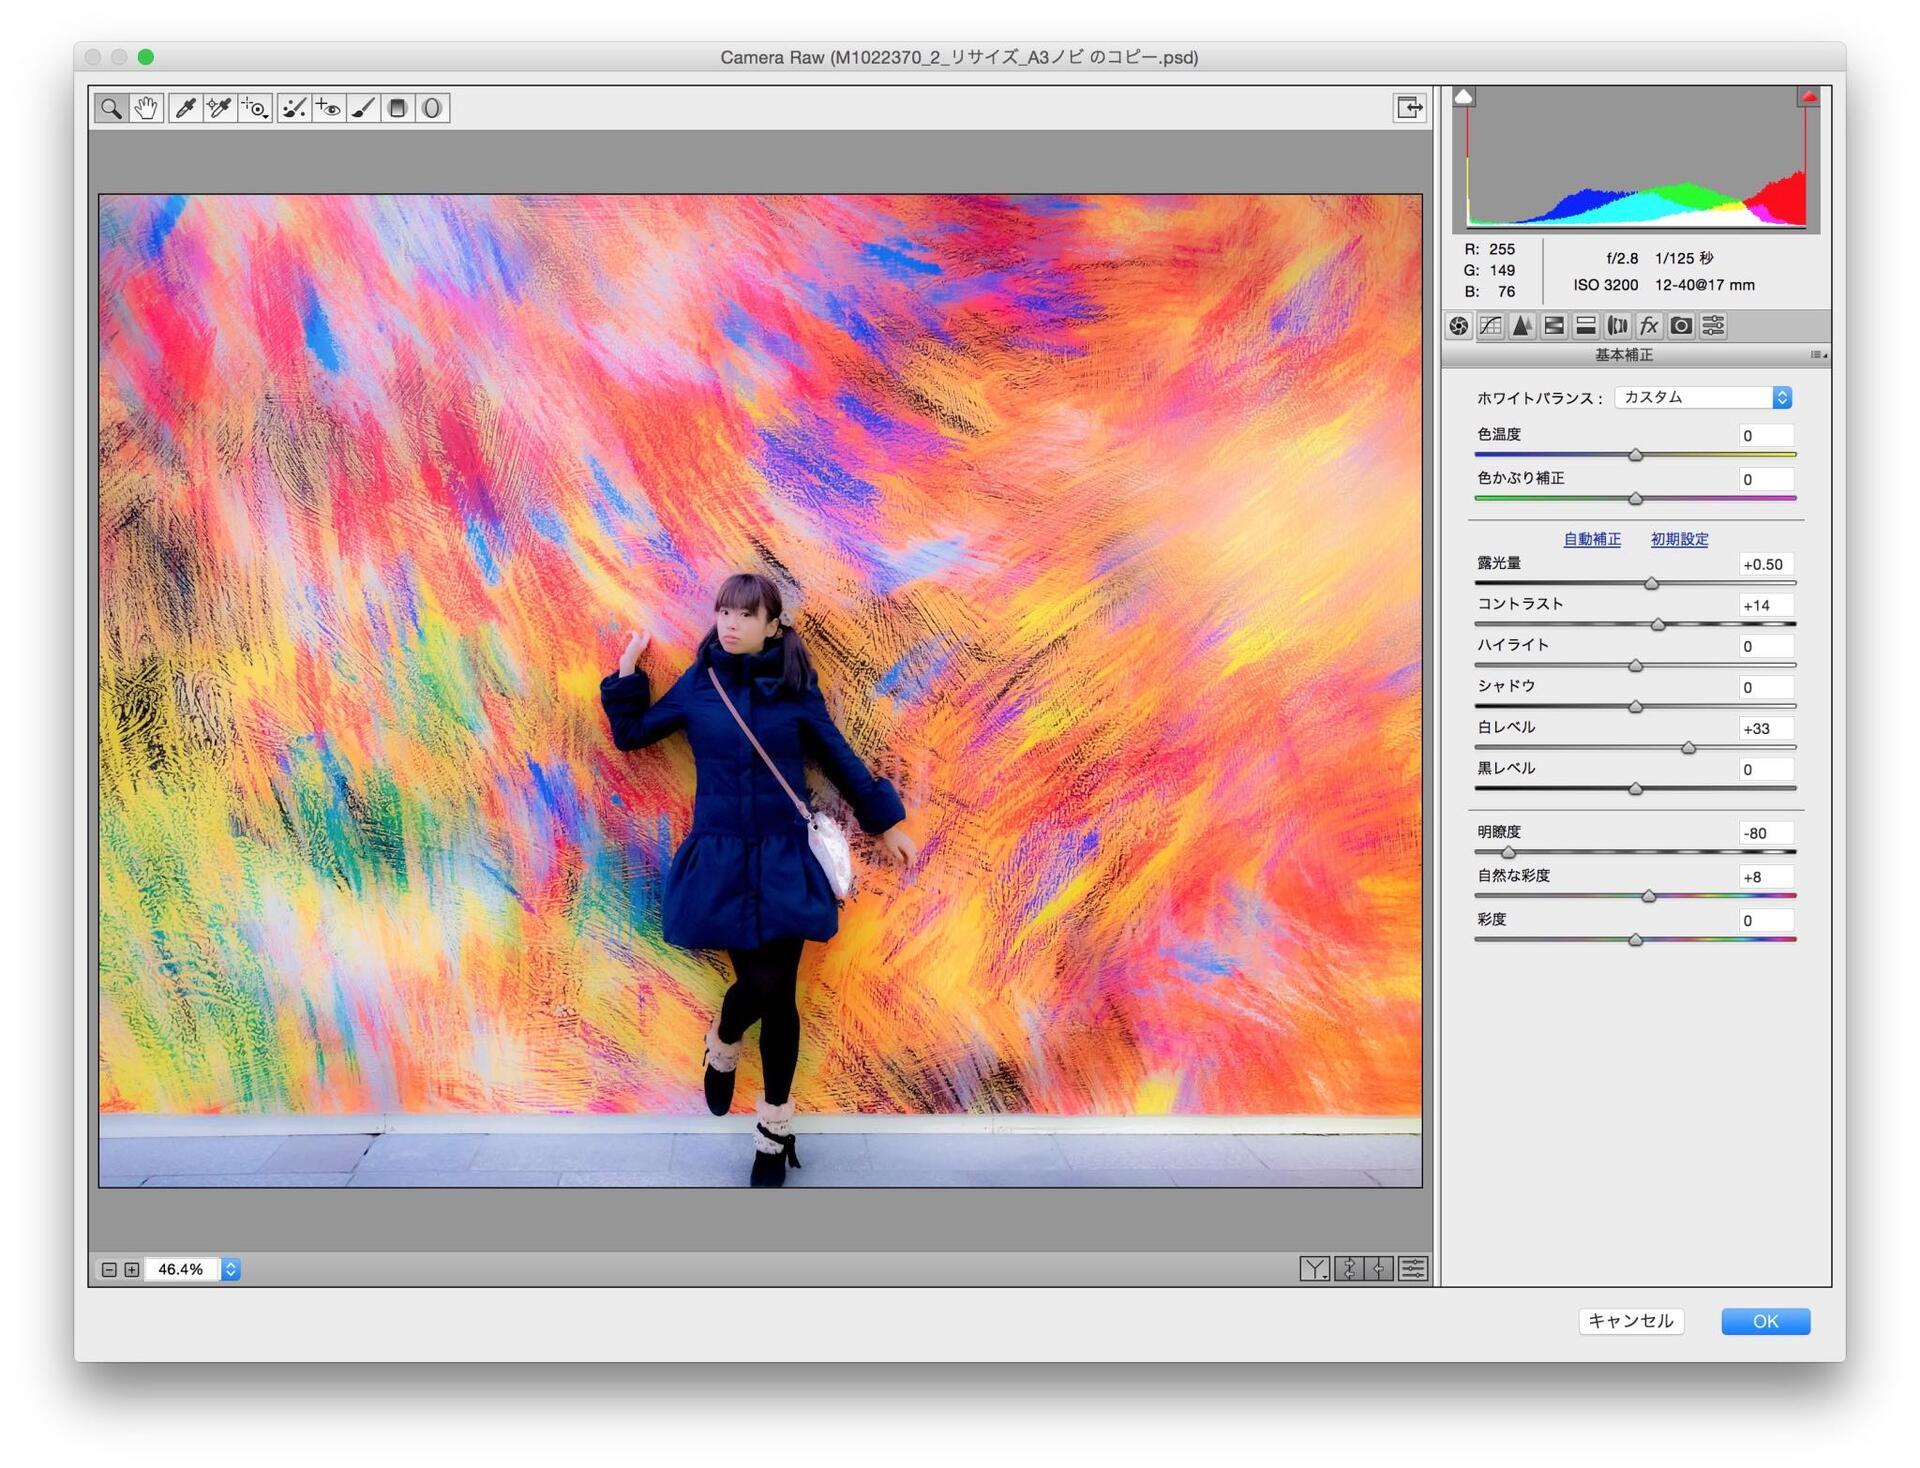Click the 初期設定 link
The height and width of the screenshot is (1468, 1920).
coord(1680,540)
